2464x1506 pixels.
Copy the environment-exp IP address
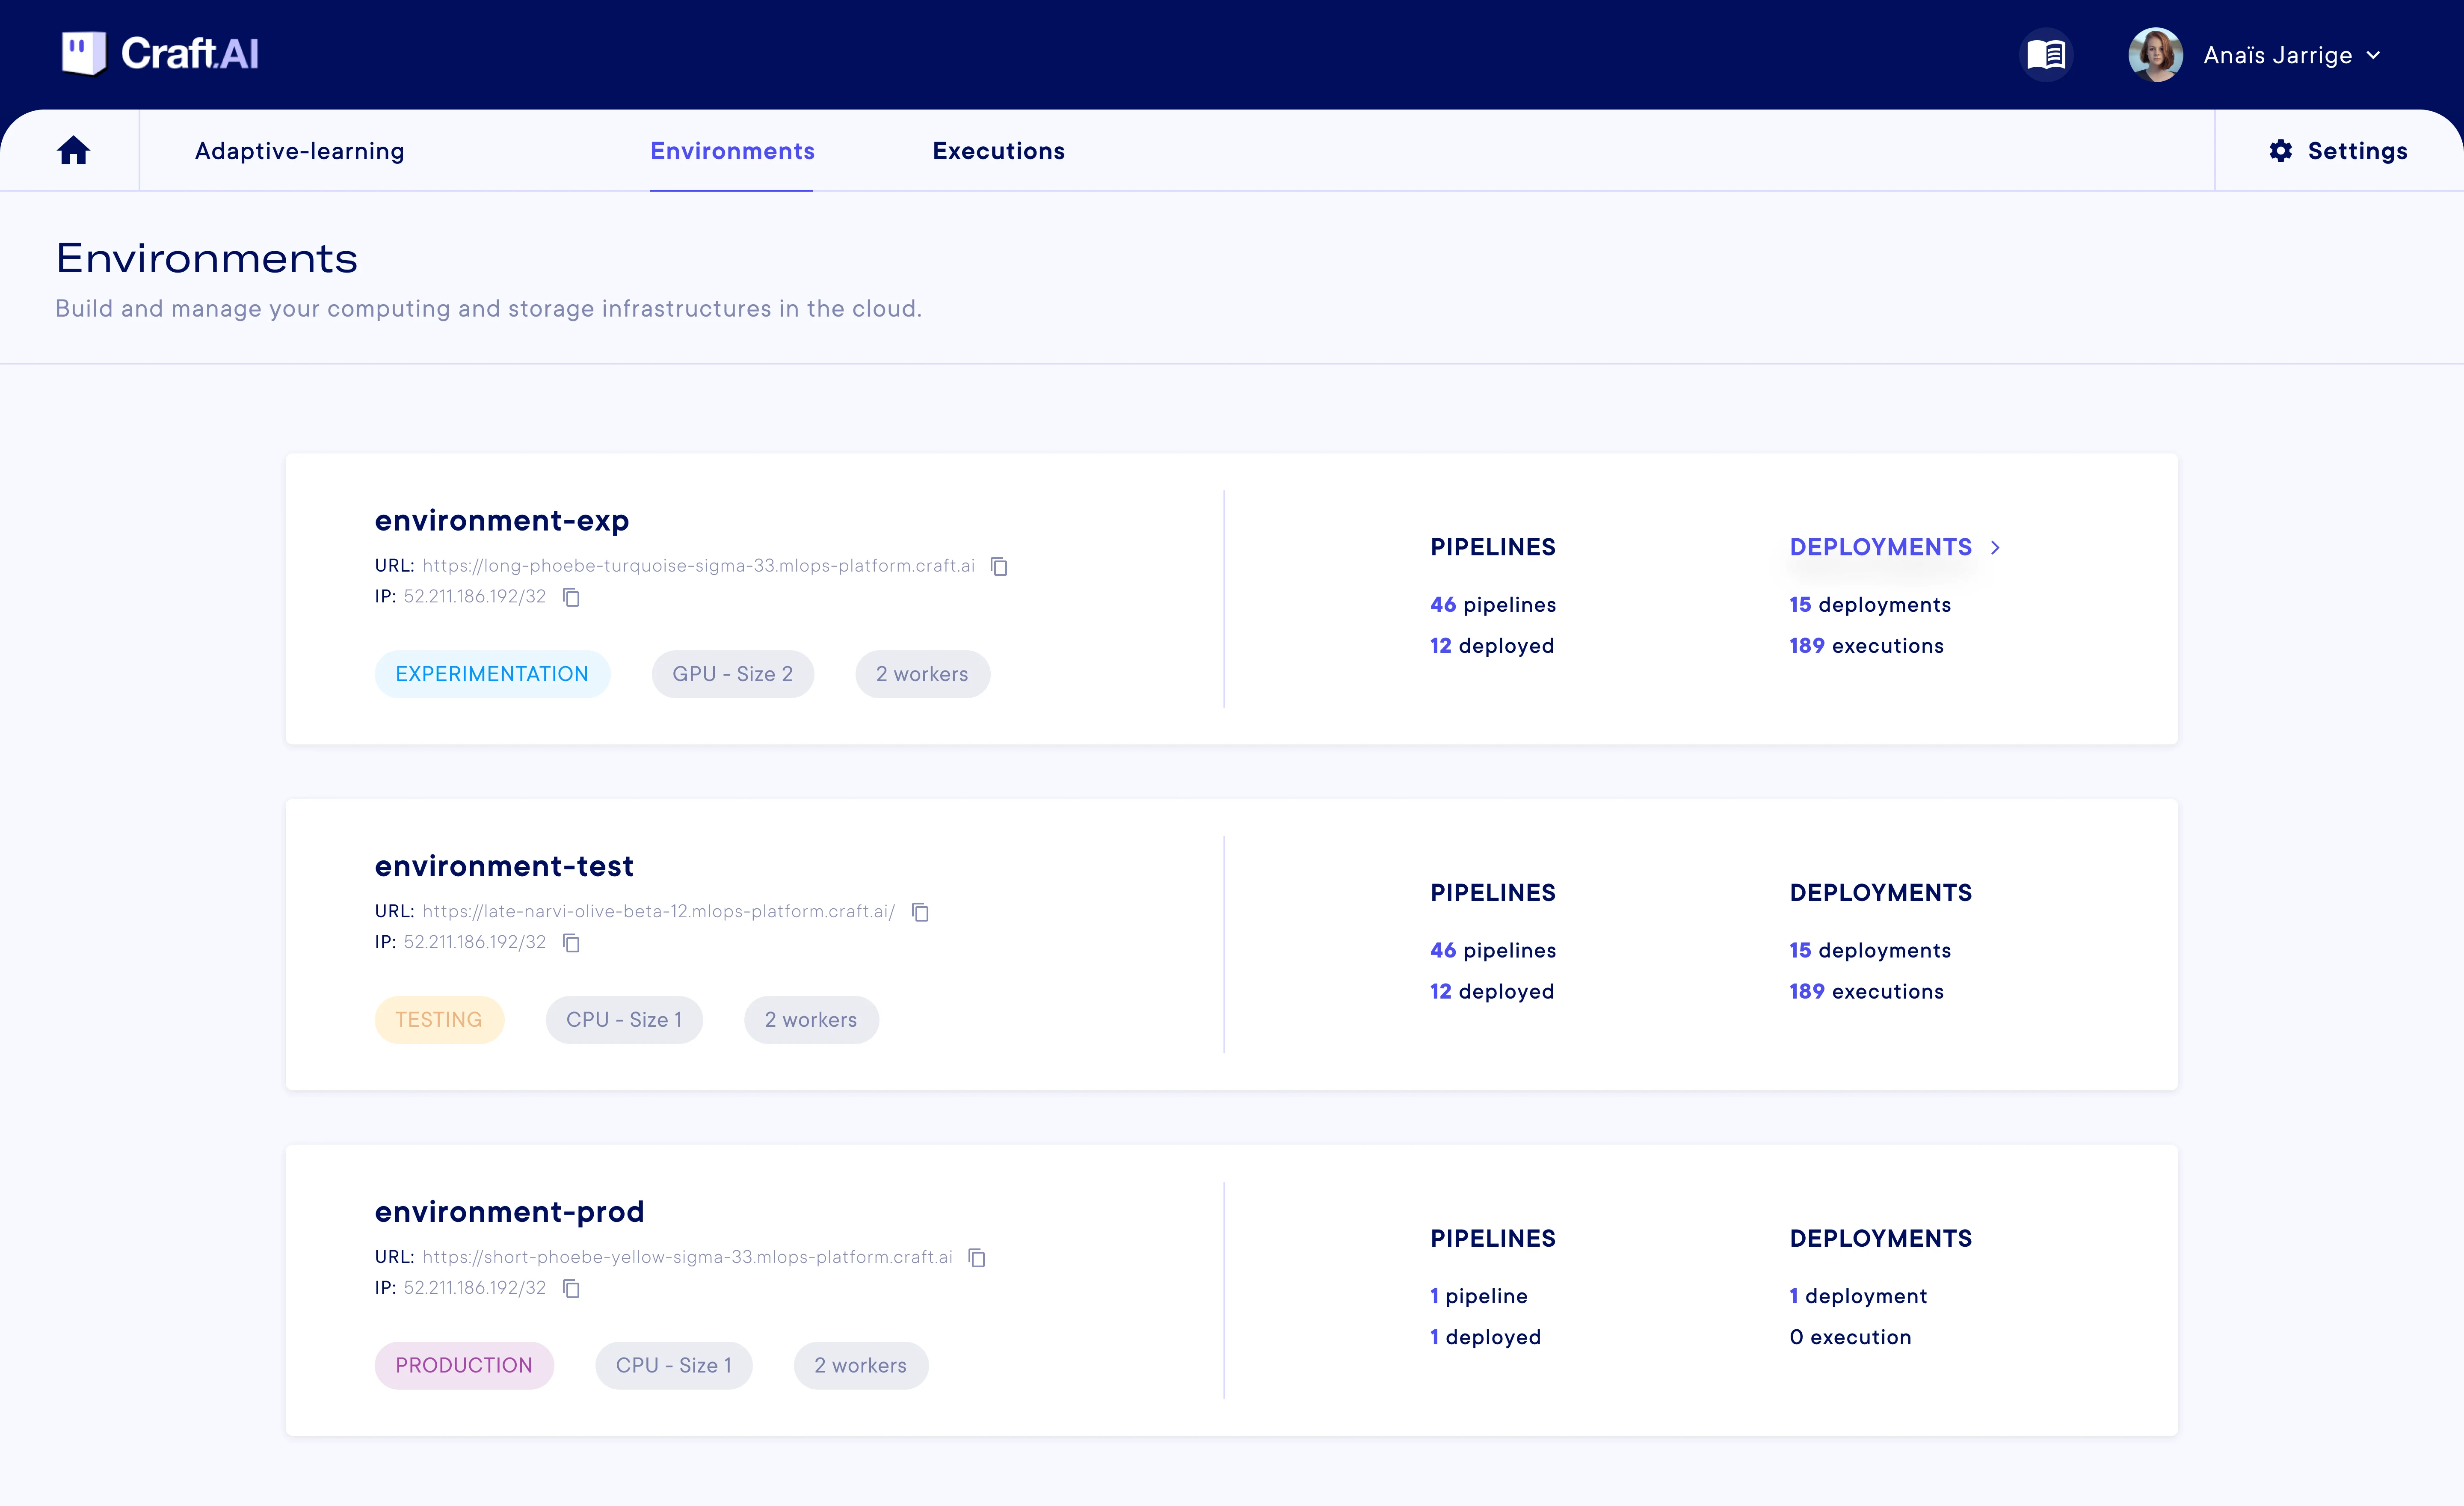pos(571,597)
